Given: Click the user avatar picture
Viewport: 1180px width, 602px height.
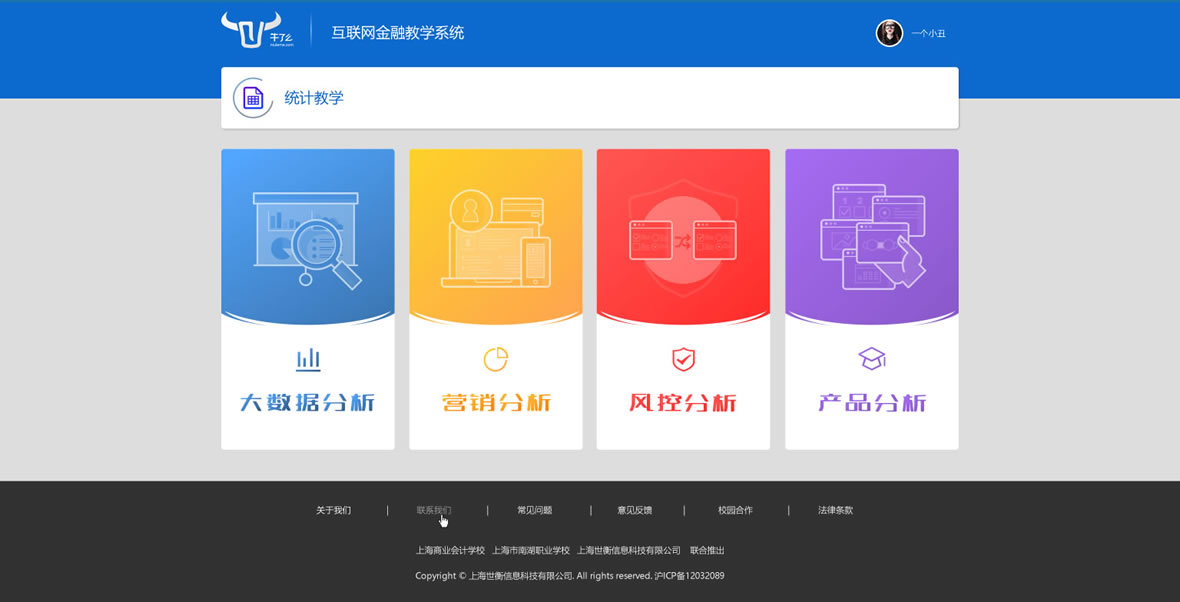Looking at the screenshot, I should click(x=889, y=33).
